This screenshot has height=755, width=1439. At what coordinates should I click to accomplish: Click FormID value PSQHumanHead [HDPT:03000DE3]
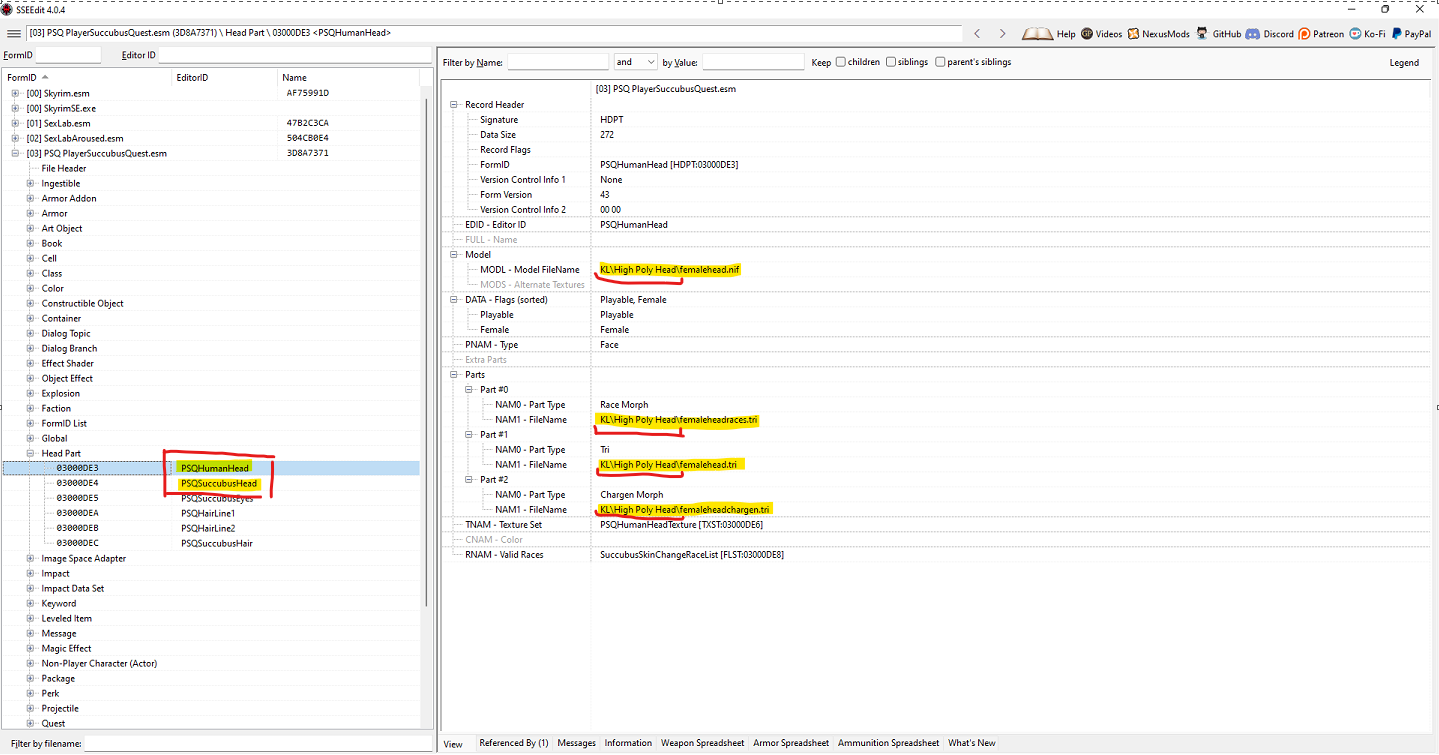(x=669, y=164)
